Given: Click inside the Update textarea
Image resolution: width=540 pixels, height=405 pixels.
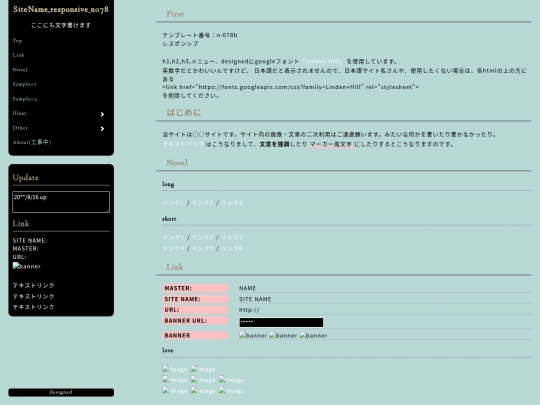Looking at the screenshot, I should tap(61, 202).
